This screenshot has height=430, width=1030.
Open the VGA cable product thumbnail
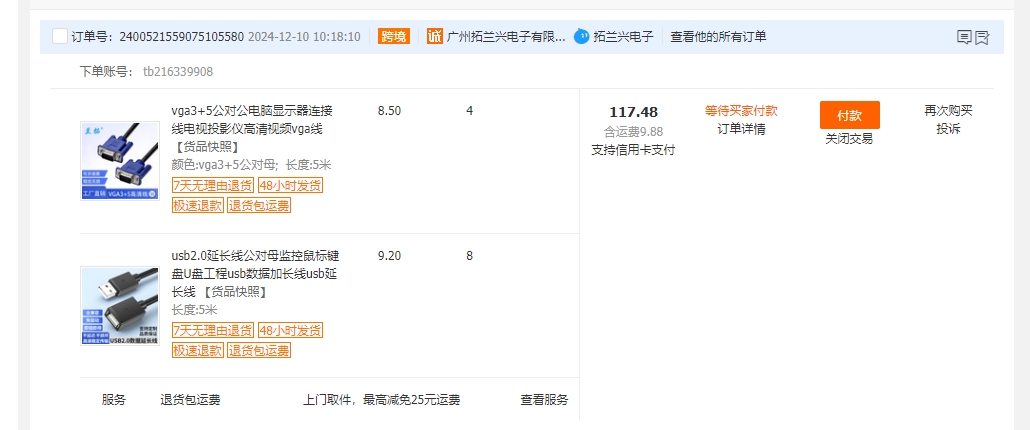(120, 161)
